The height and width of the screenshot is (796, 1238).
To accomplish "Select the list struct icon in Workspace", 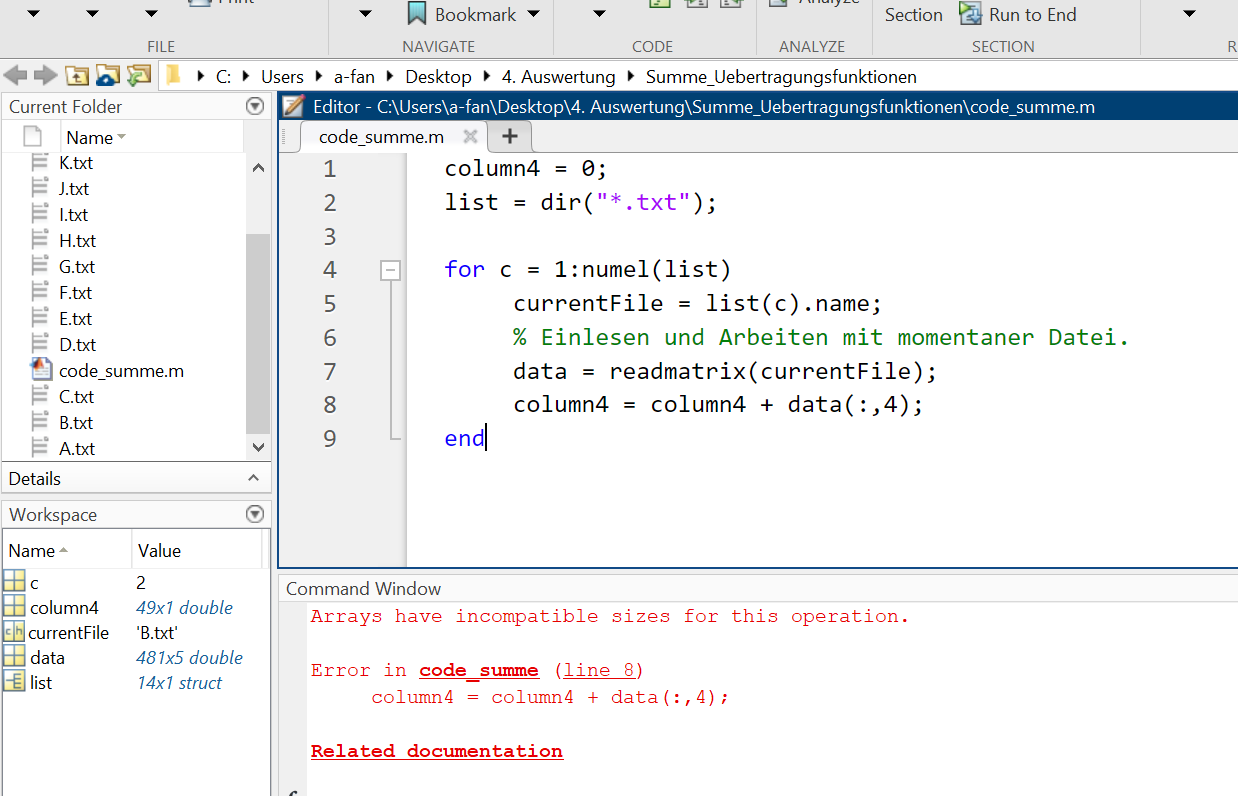I will pyautogui.click(x=15, y=683).
